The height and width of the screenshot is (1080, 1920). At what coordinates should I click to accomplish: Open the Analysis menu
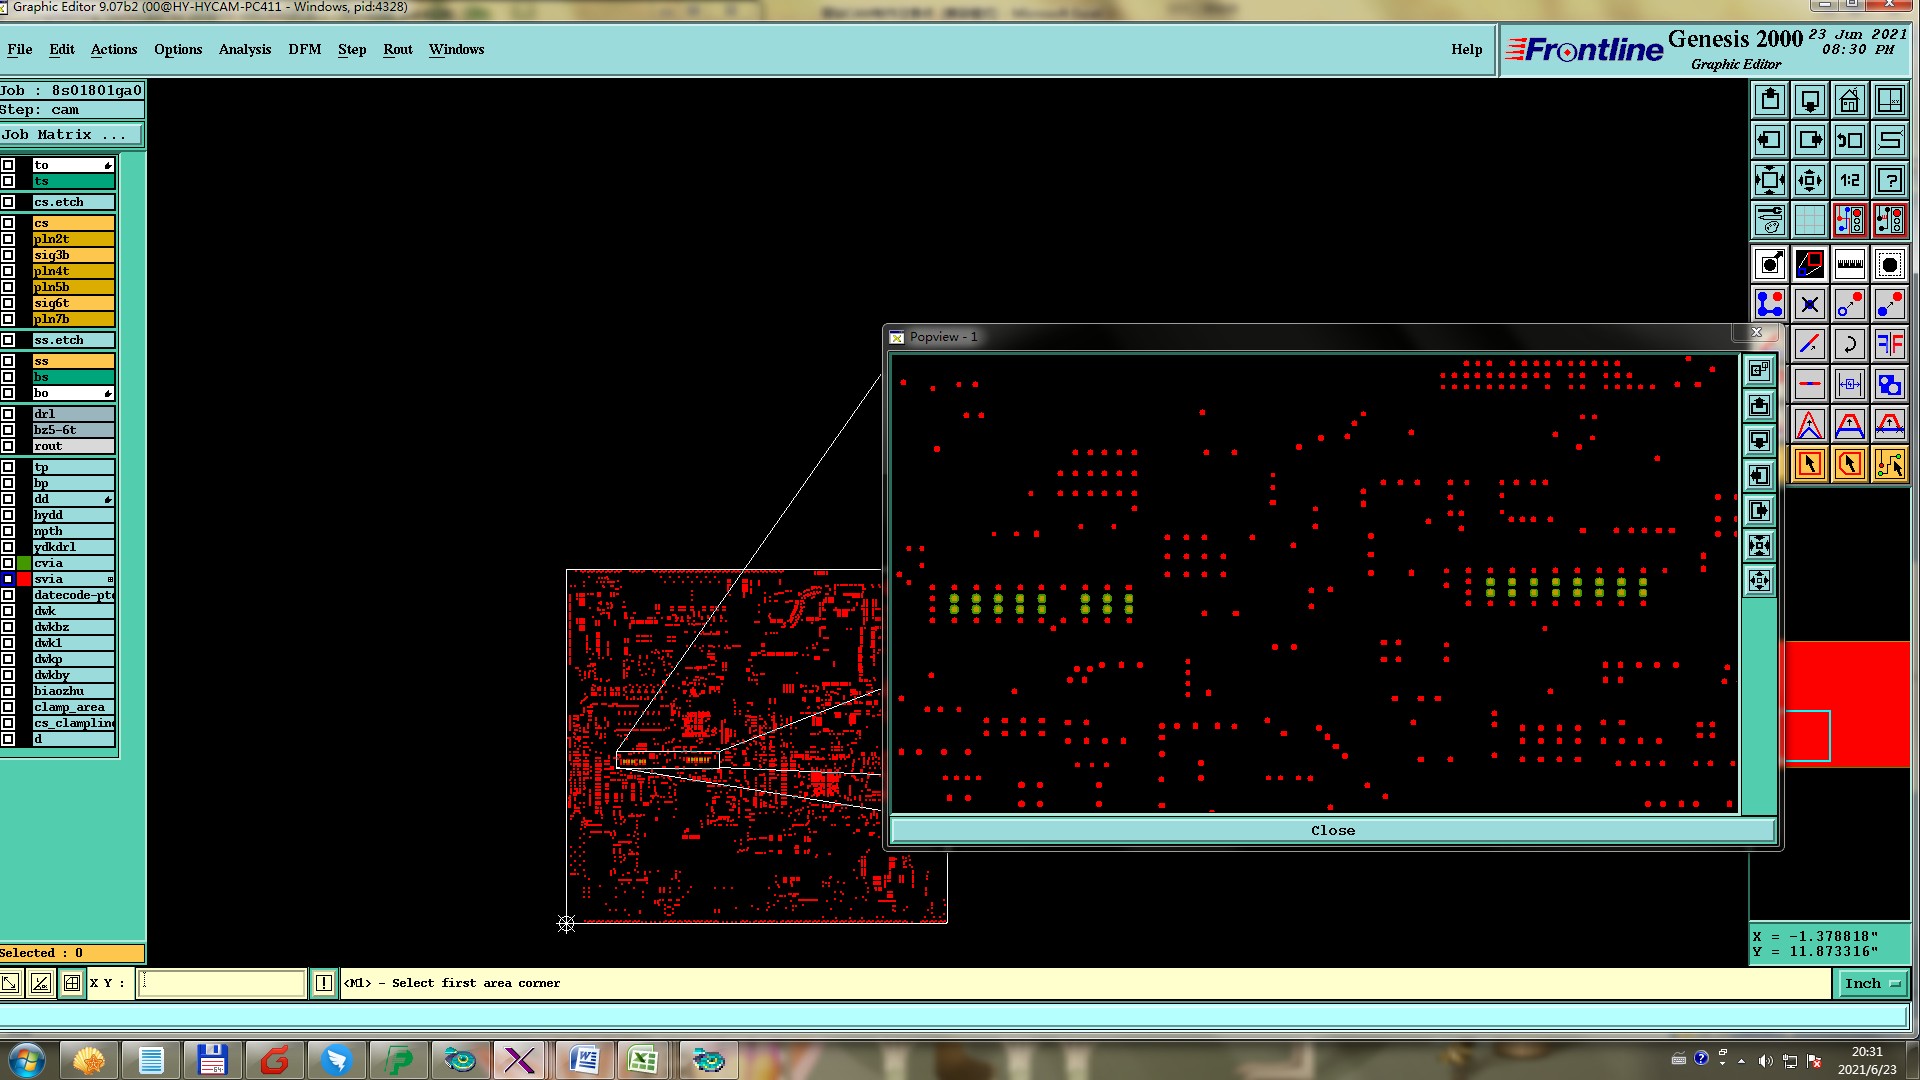(x=244, y=49)
